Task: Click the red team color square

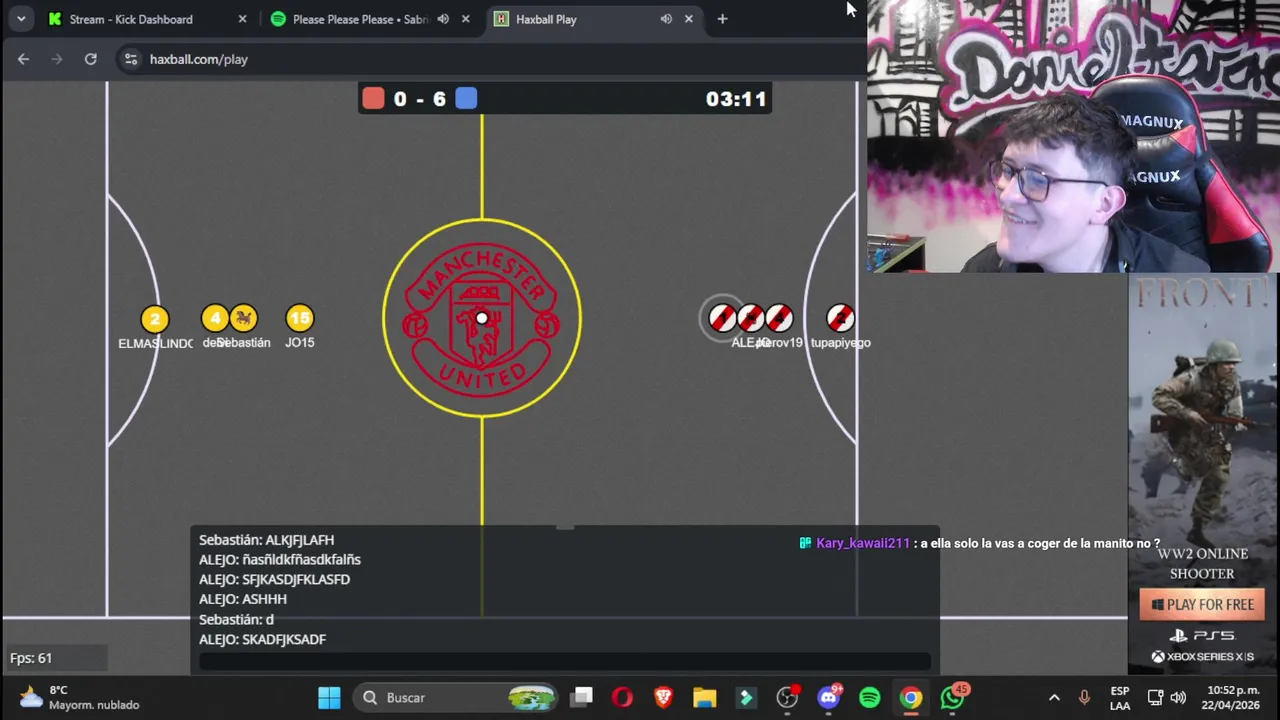Action: click(373, 98)
